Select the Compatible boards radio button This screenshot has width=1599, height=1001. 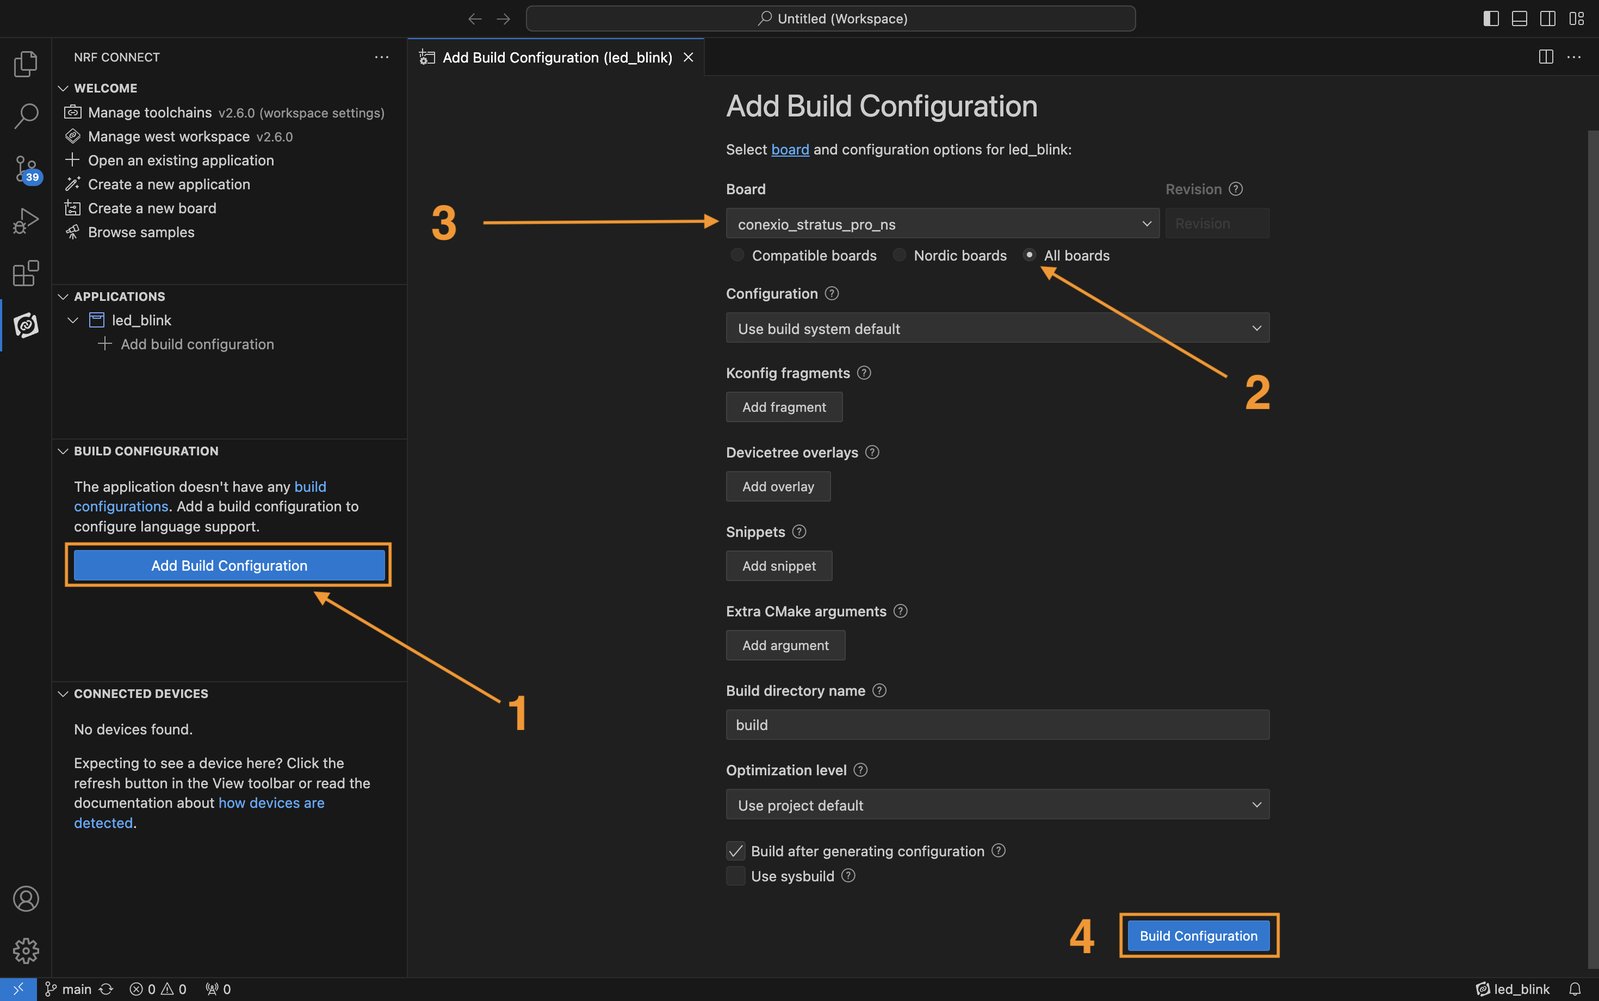[738, 255]
